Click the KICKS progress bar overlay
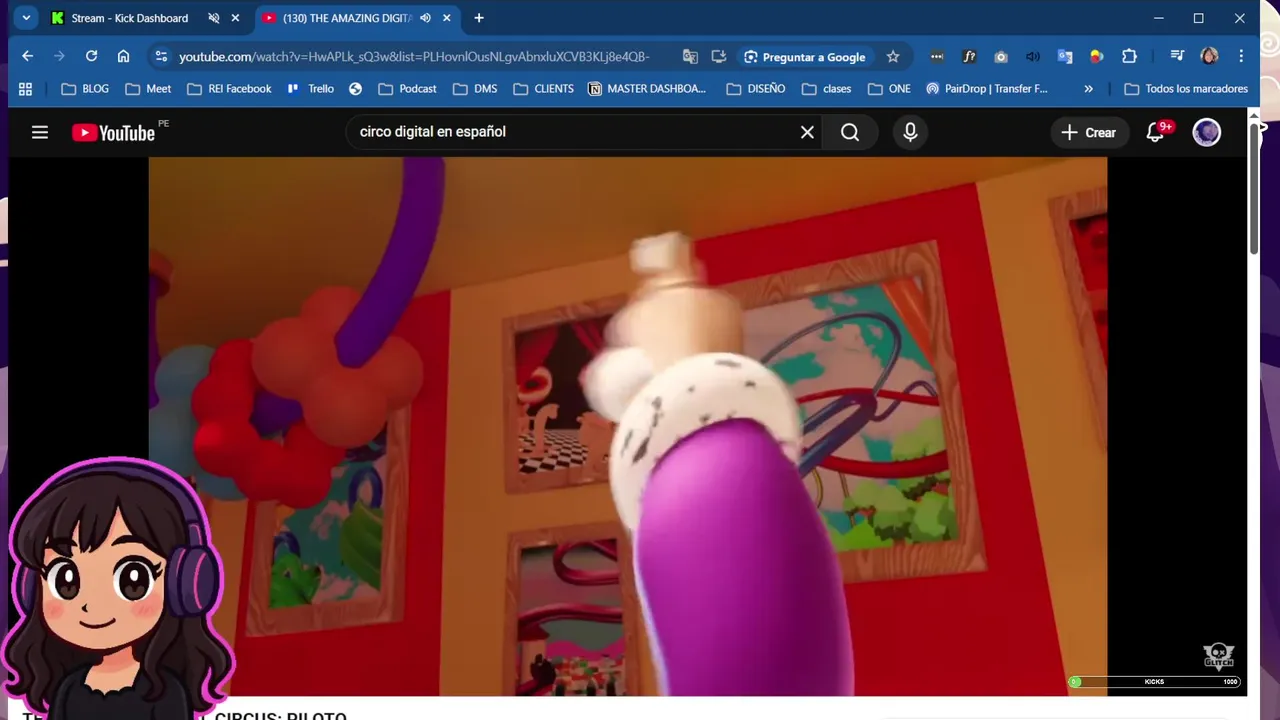 click(x=1154, y=682)
